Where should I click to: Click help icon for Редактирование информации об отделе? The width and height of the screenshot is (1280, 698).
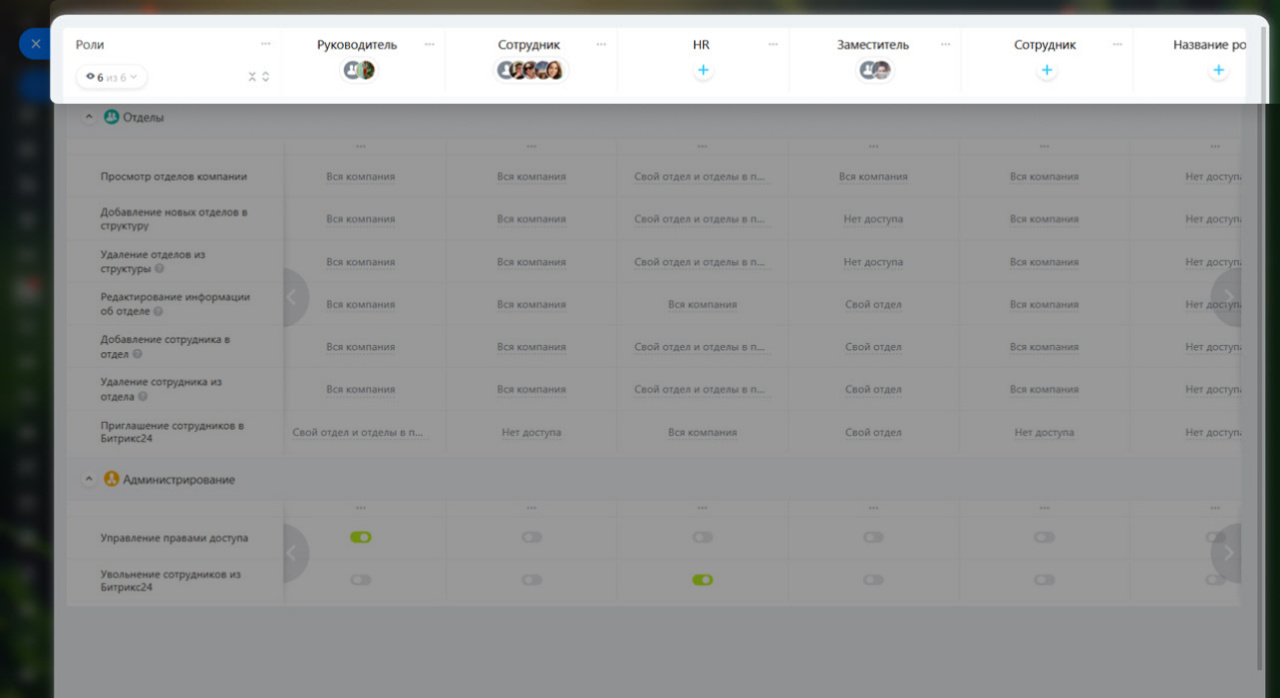pos(158,311)
